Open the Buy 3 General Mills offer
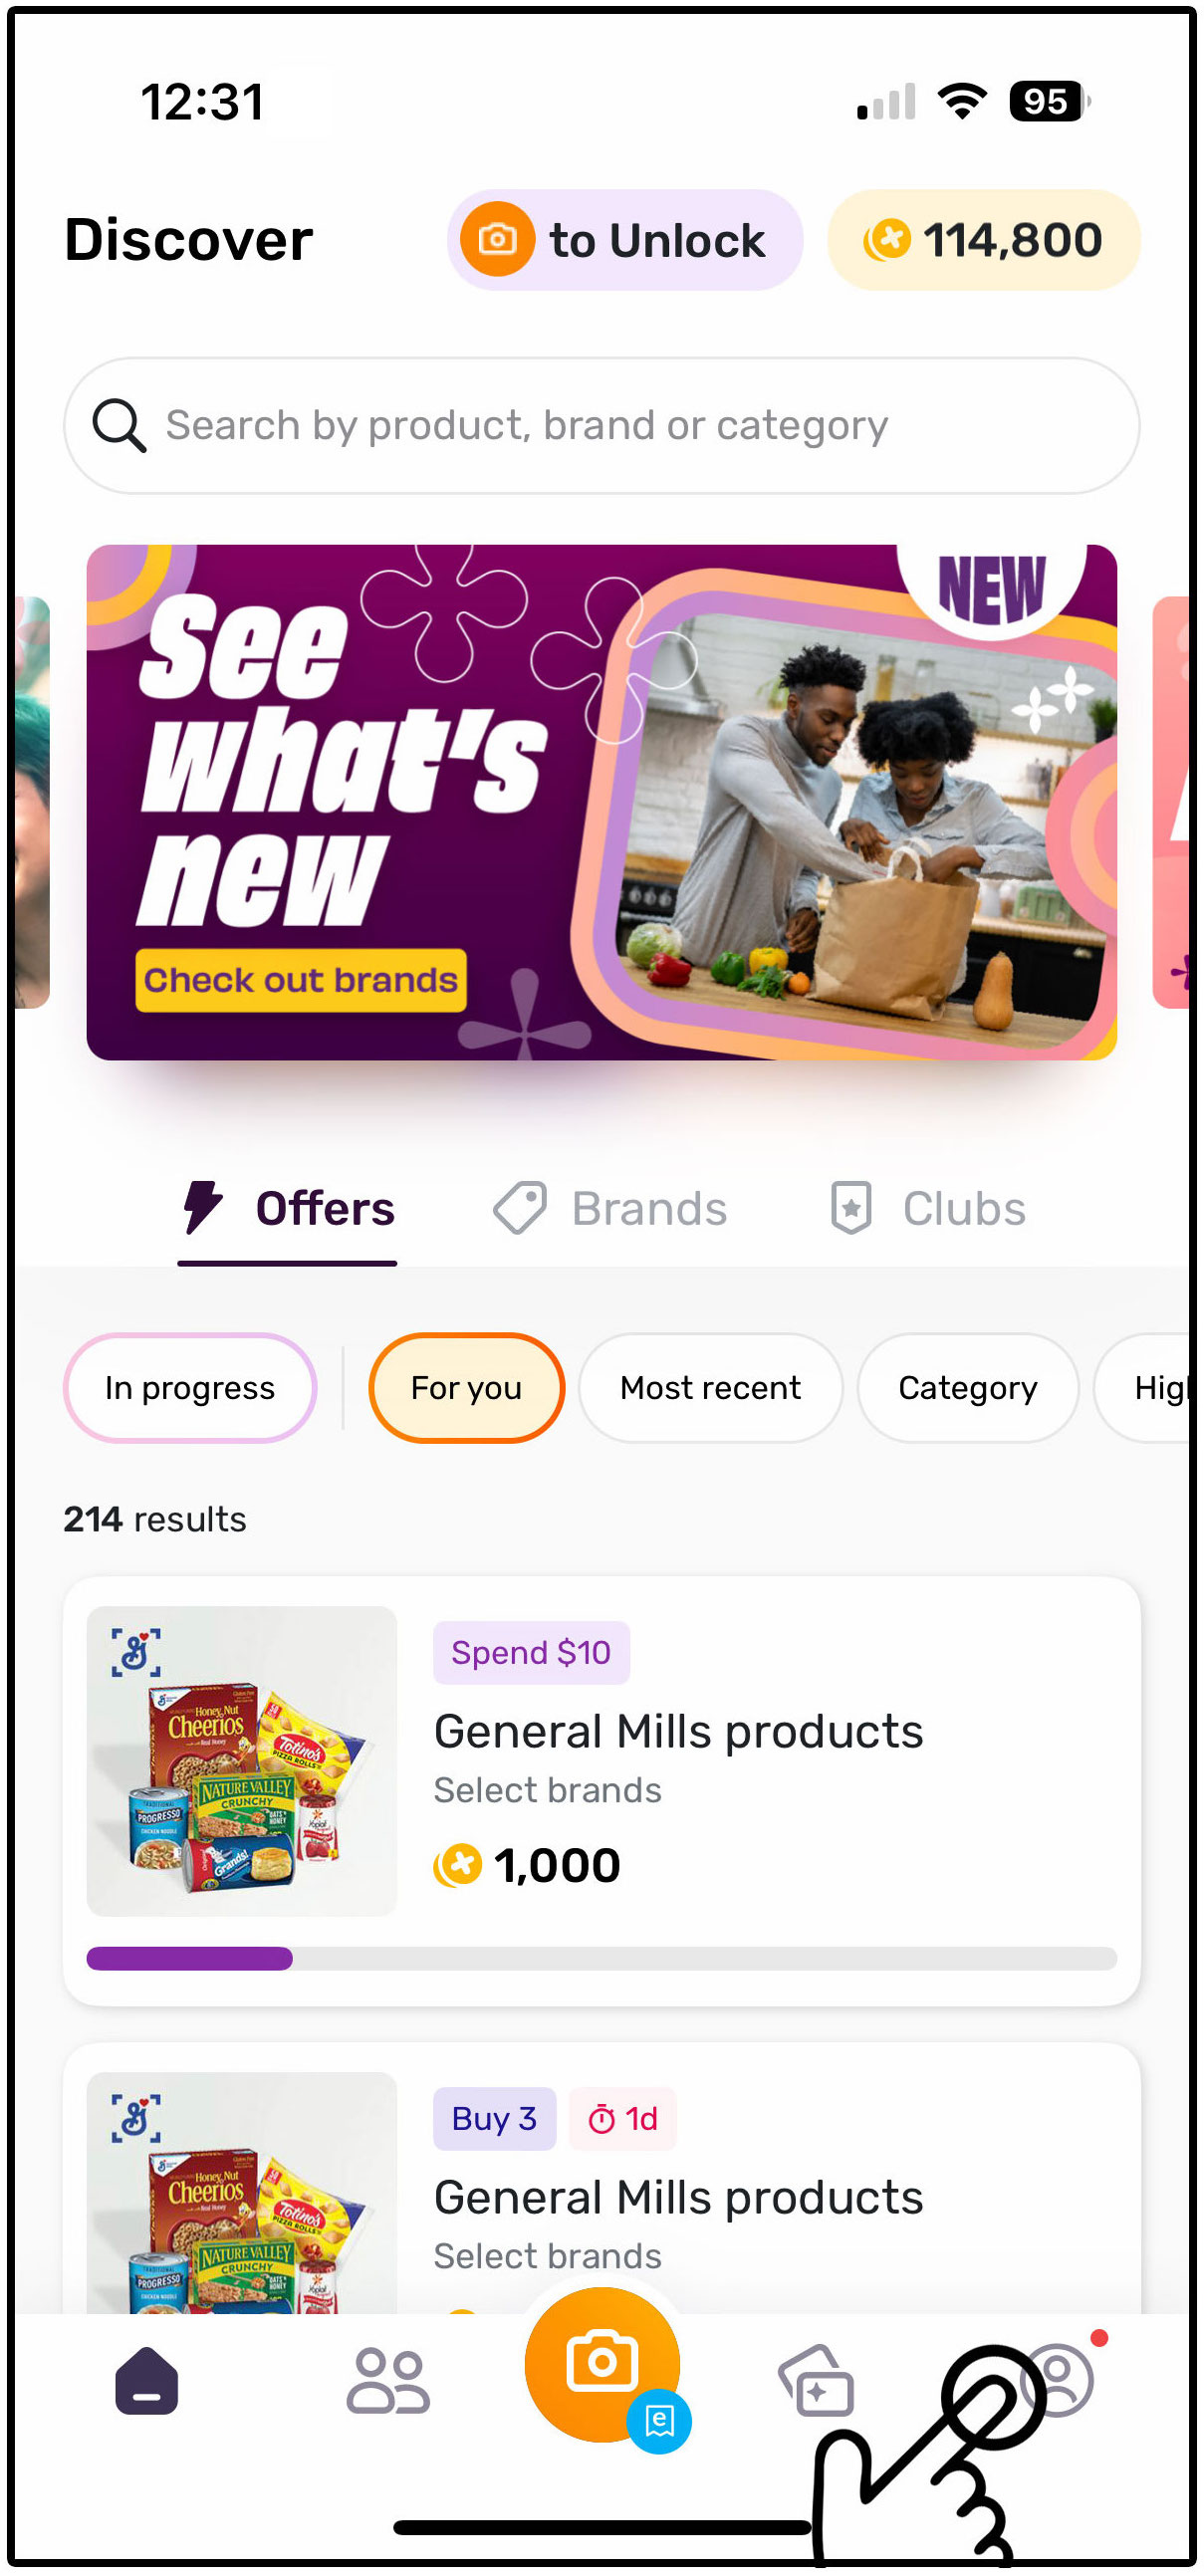This screenshot has height=2576, width=1204. [602, 2180]
